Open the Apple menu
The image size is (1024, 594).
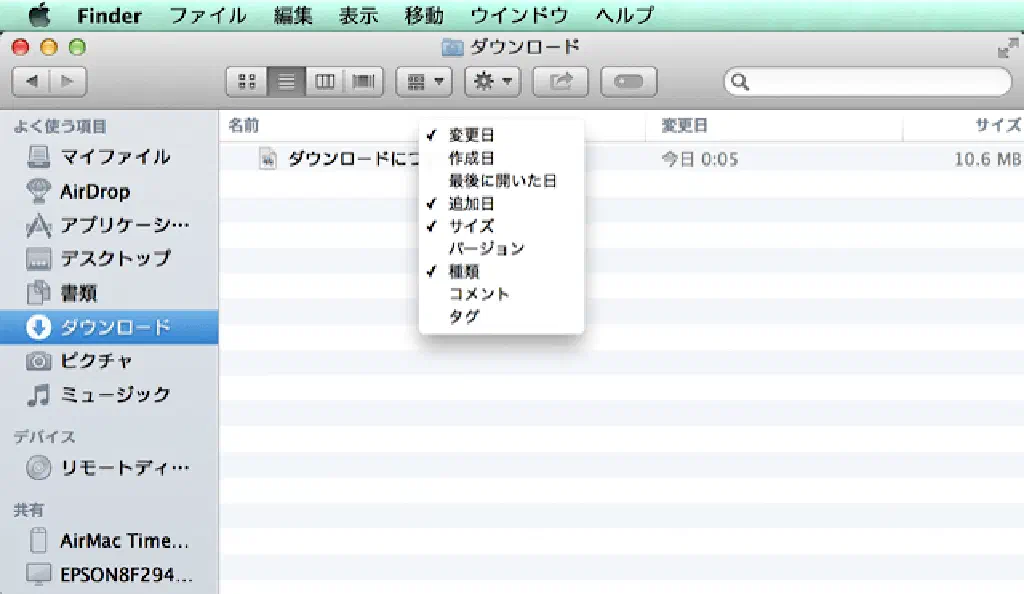(x=39, y=15)
